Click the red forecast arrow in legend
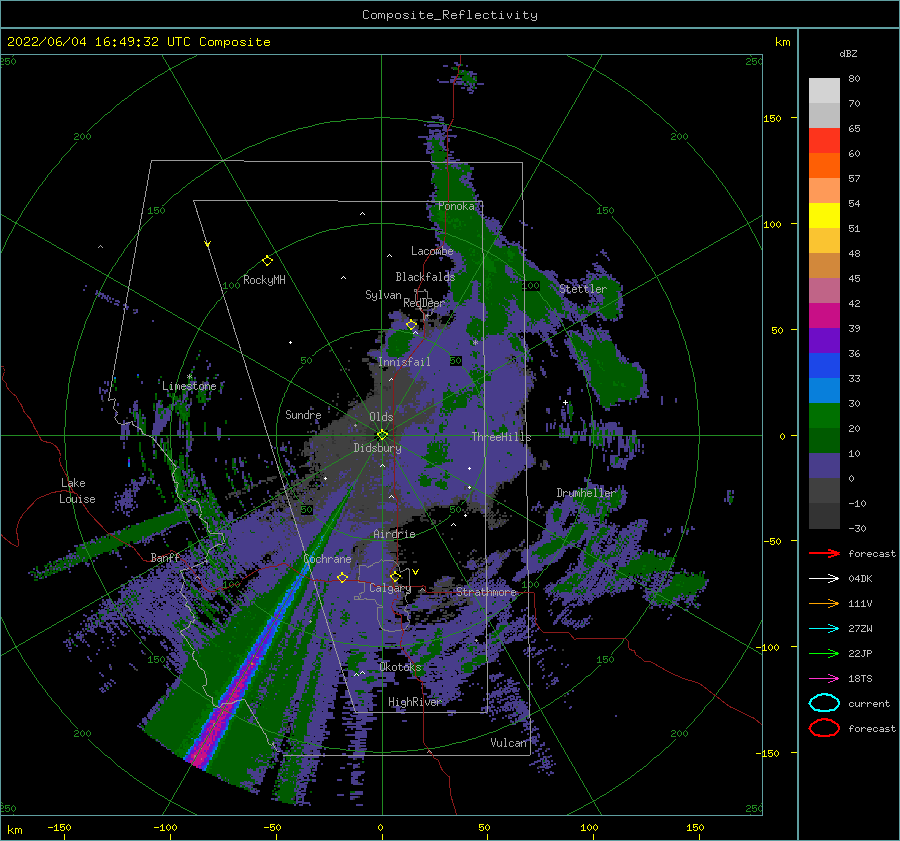 point(824,553)
